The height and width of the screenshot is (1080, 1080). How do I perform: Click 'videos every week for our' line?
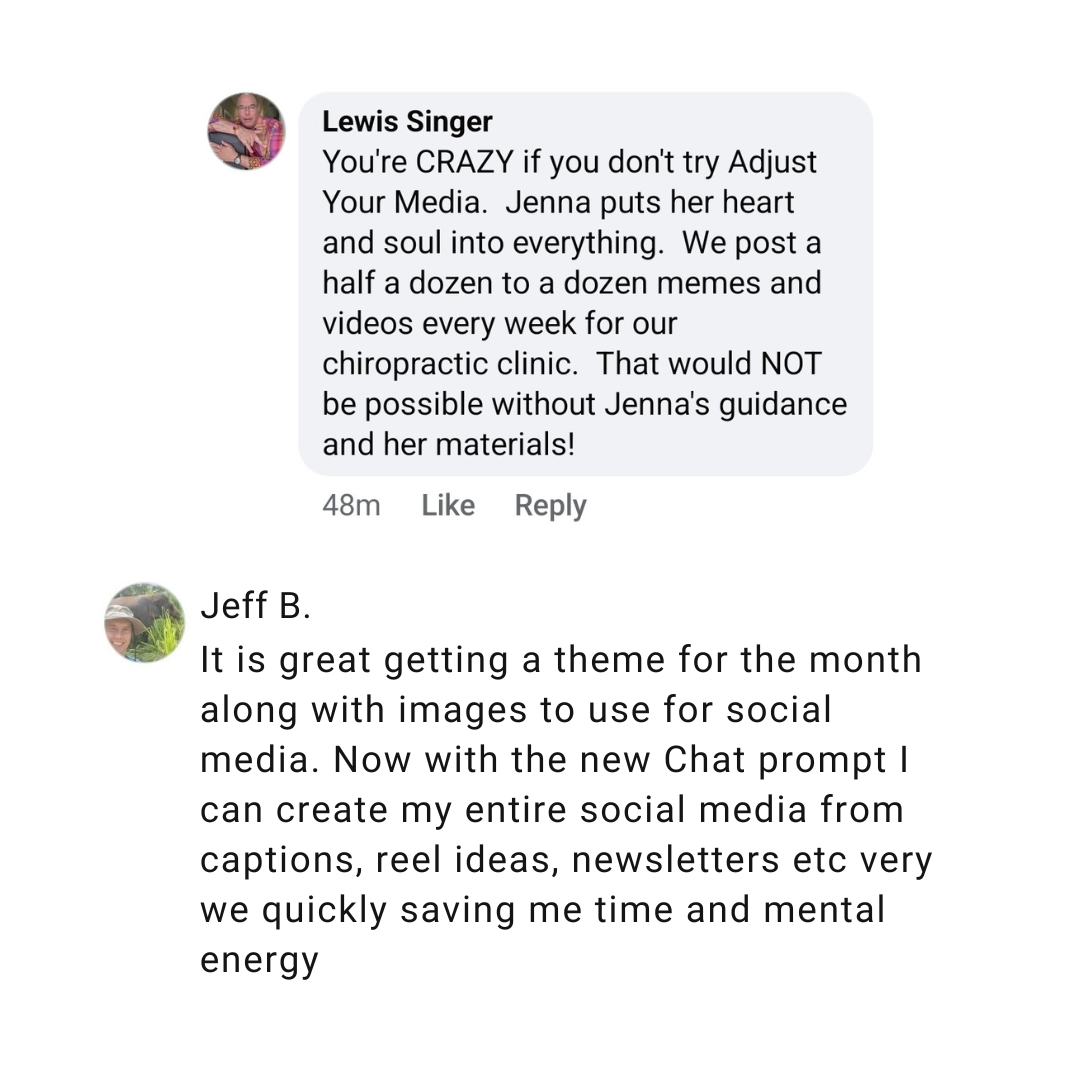[499, 324]
